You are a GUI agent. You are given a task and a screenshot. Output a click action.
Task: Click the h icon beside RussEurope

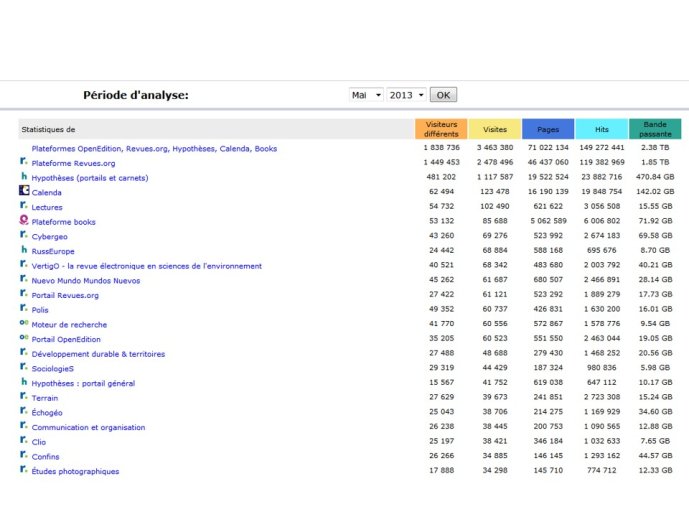pyautogui.click(x=24, y=249)
